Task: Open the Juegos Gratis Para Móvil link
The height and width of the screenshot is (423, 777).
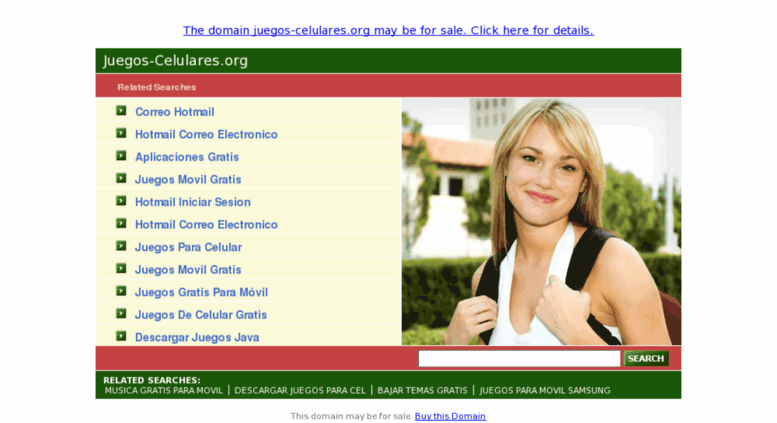Action: [201, 292]
